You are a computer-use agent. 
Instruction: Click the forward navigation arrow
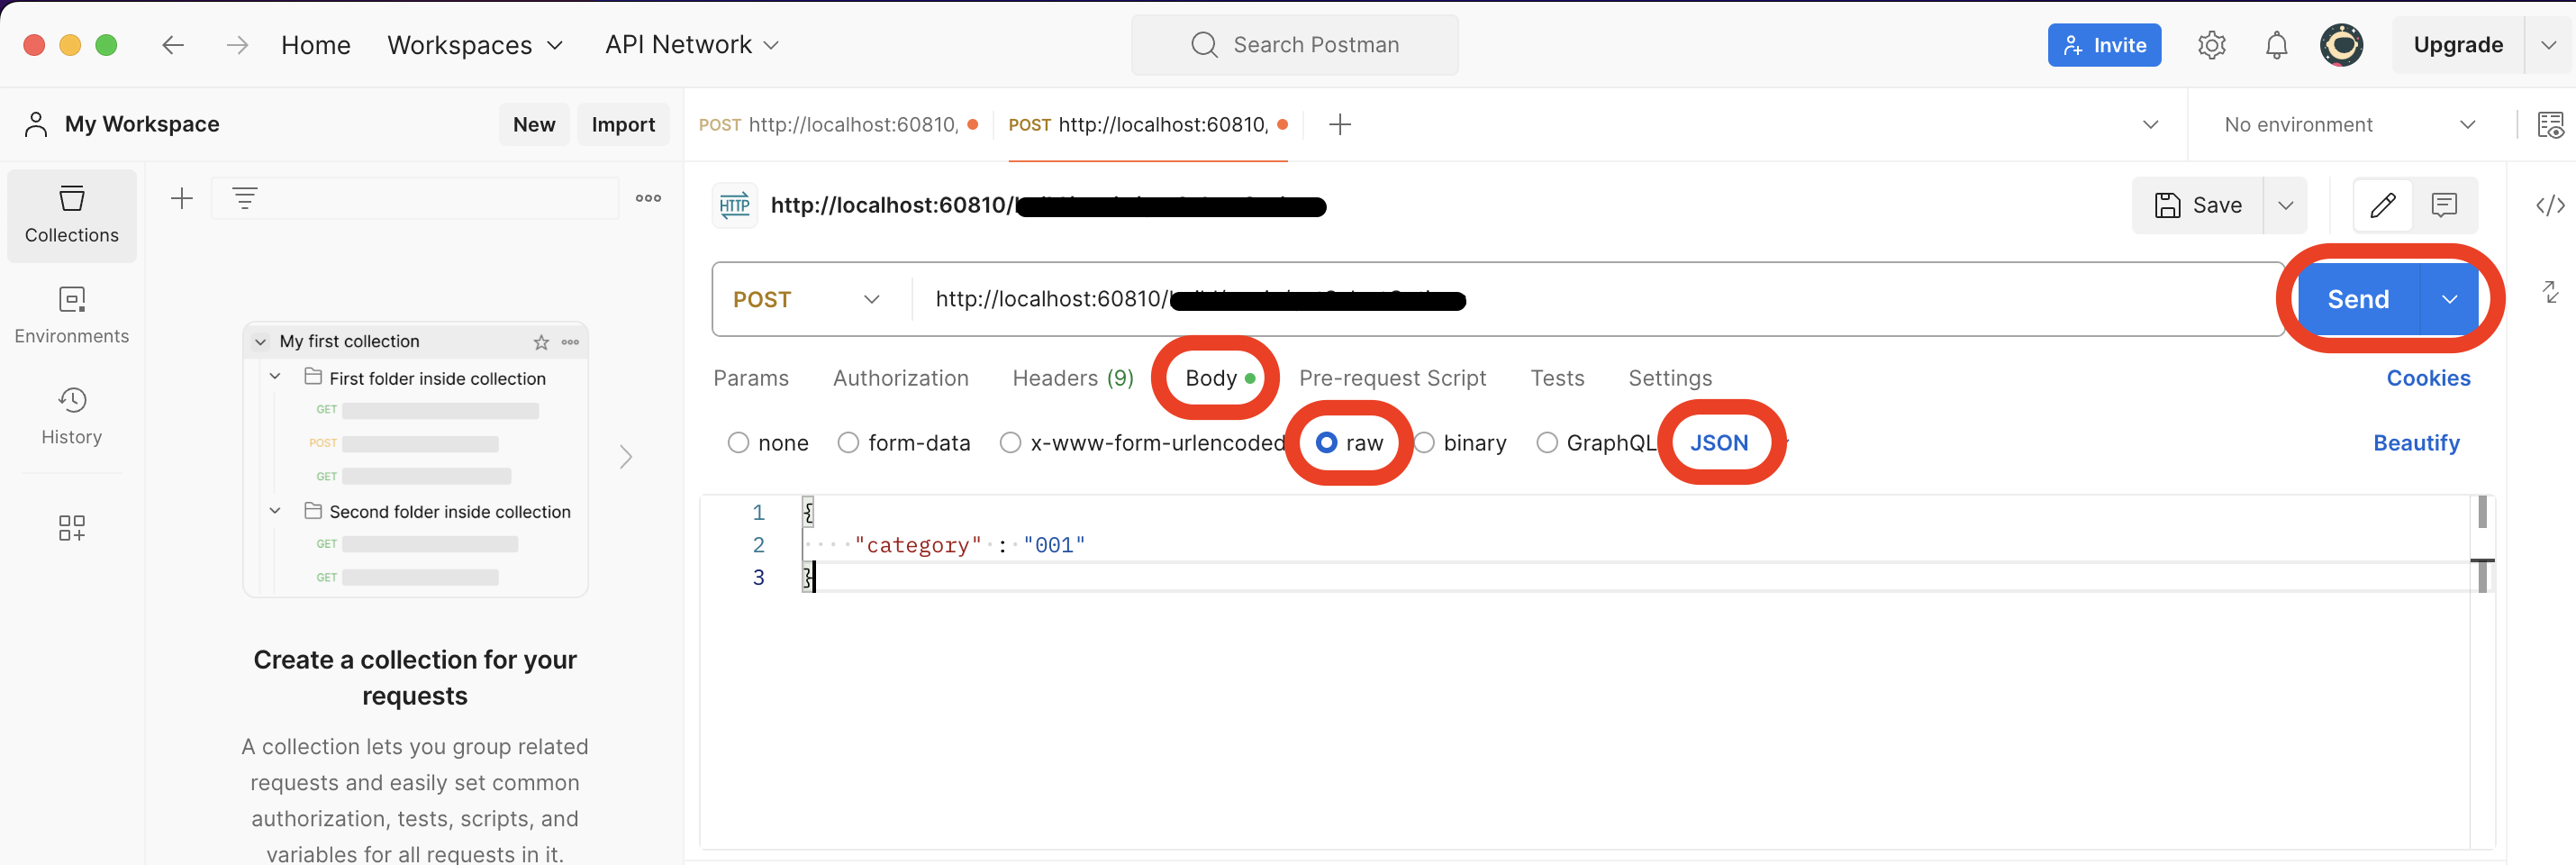pyautogui.click(x=237, y=45)
